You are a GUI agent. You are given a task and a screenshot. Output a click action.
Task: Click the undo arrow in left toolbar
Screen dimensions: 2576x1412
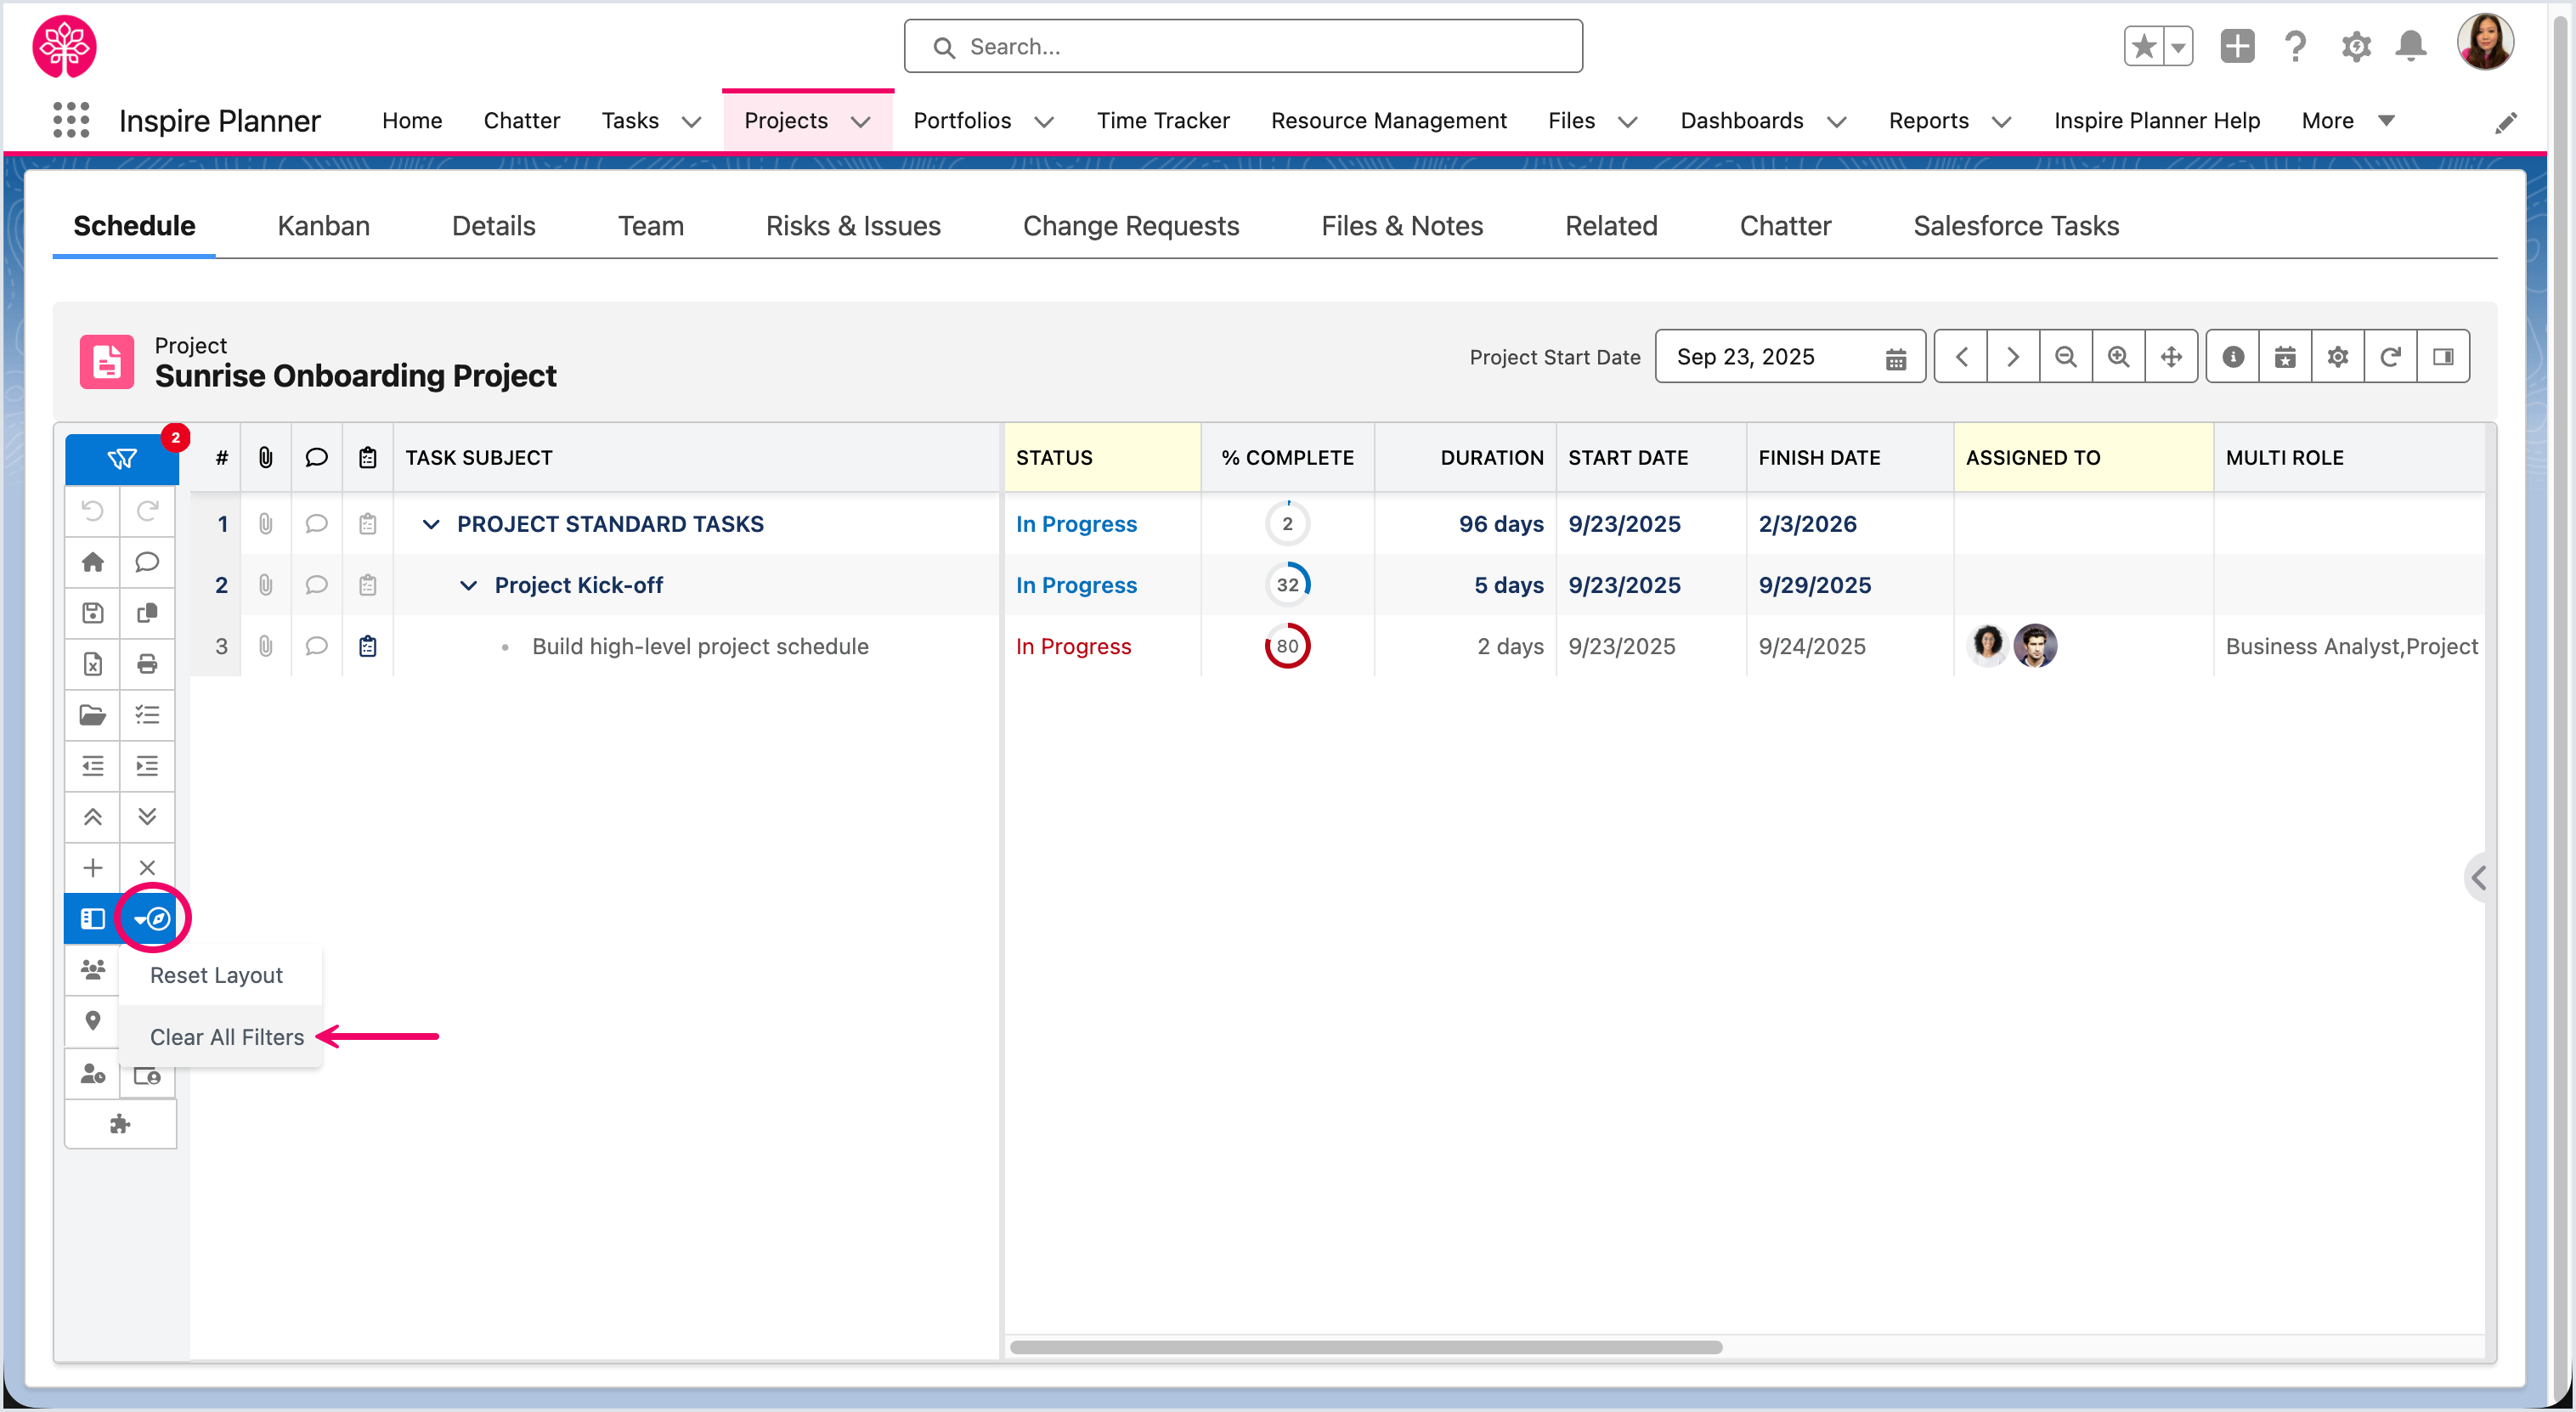click(x=92, y=511)
